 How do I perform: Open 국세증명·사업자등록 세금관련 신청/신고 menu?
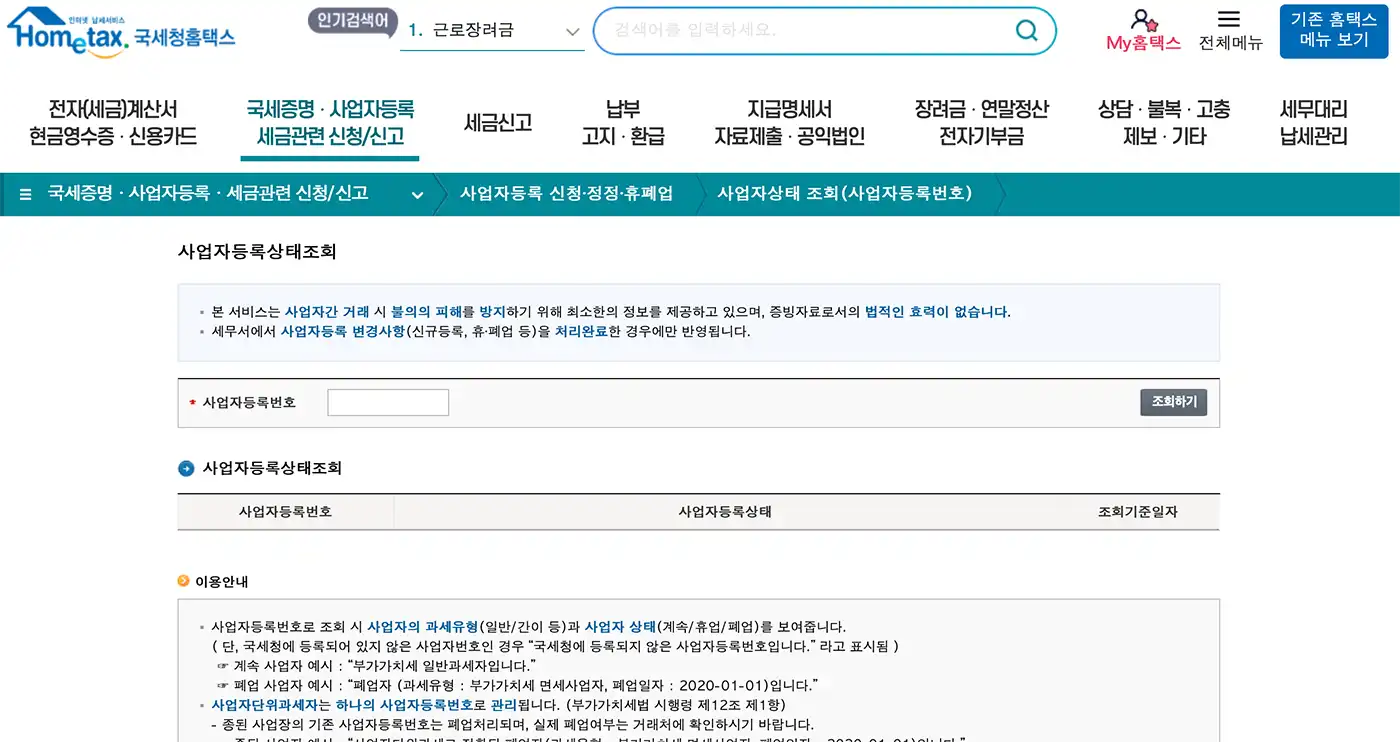[x=330, y=123]
